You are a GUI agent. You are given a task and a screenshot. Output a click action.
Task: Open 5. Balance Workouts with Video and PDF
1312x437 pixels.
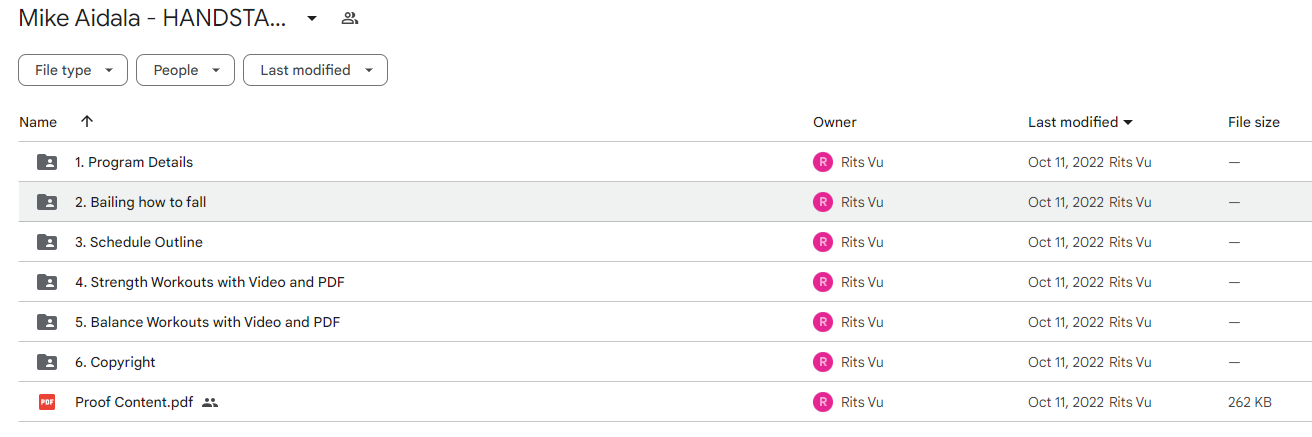(x=207, y=322)
